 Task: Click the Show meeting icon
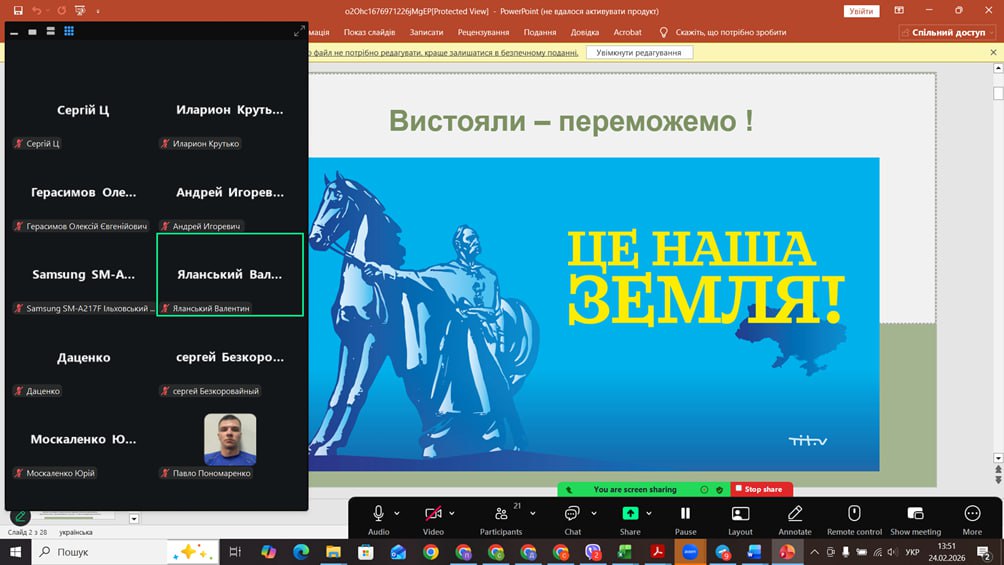pyautogui.click(x=915, y=514)
